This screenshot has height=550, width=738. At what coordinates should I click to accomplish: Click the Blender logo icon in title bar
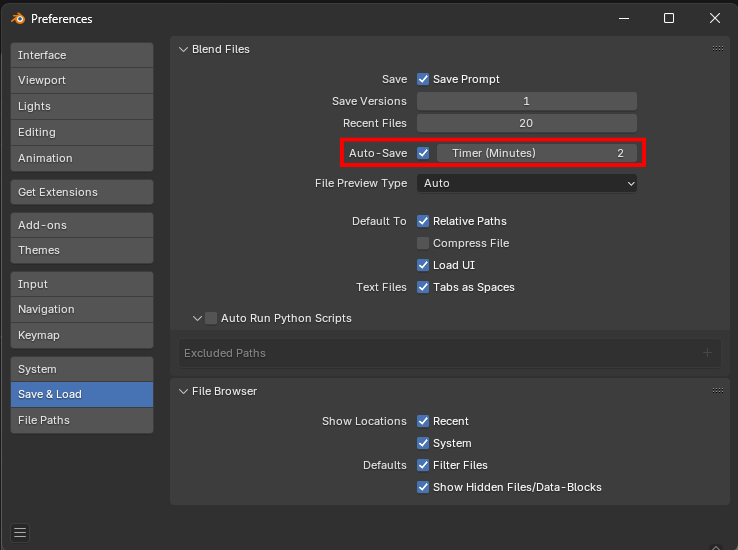click(18, 18)
